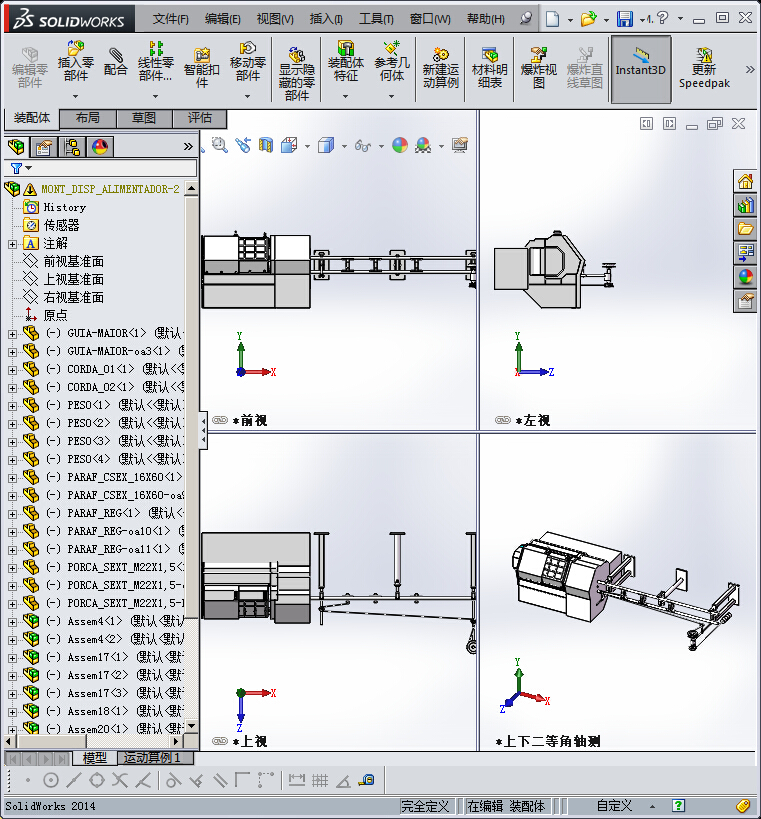
Task: Open 视图(V) menu
Action: (275, 19)
